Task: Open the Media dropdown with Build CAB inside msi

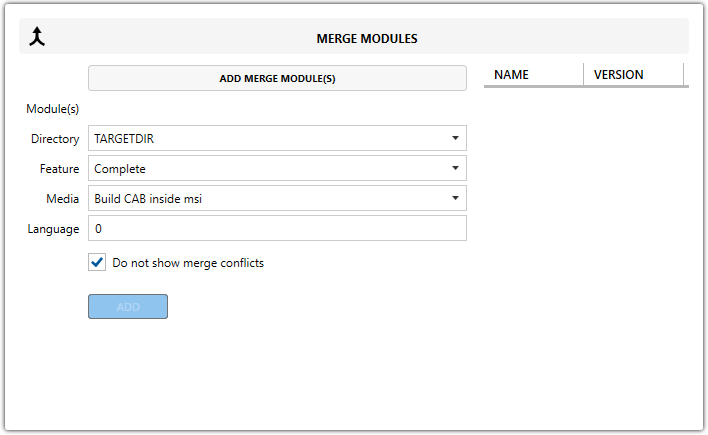Action: tap(277, 198)
